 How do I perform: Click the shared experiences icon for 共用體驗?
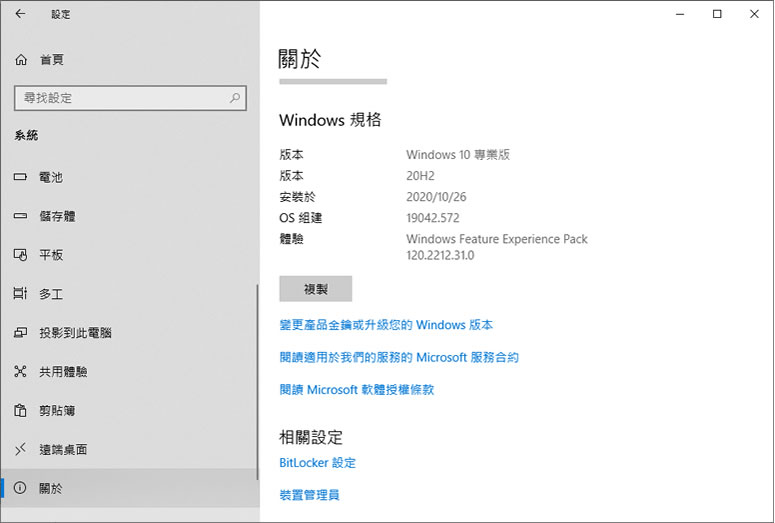pos(20,371)
